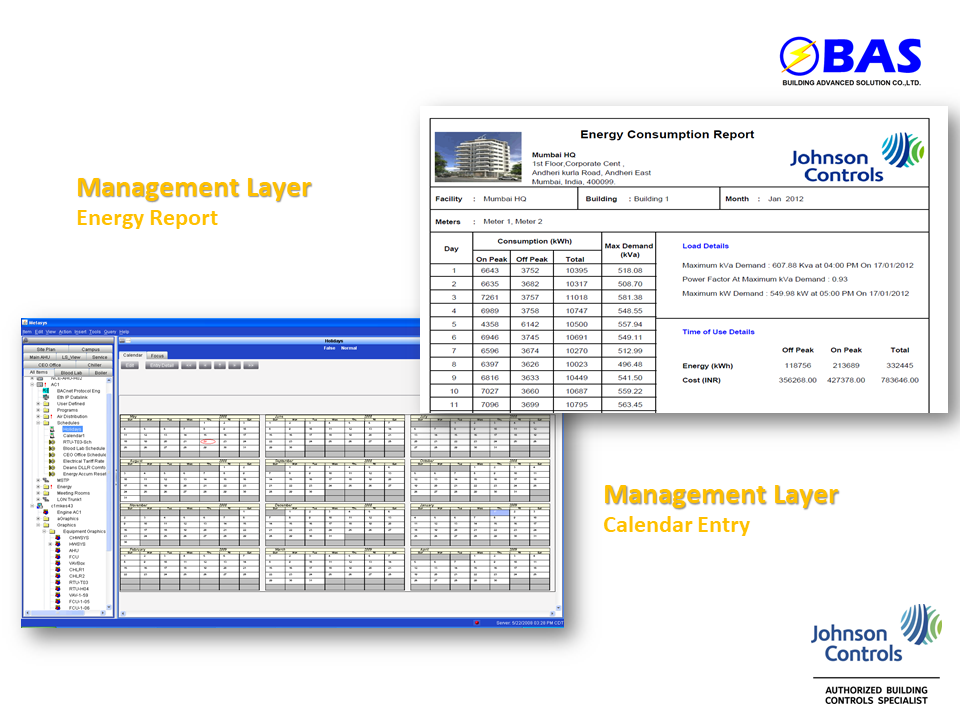Open the Item menu in Metasys
The width and height of the screenshot is (960, 720).
tap(27, 332)
